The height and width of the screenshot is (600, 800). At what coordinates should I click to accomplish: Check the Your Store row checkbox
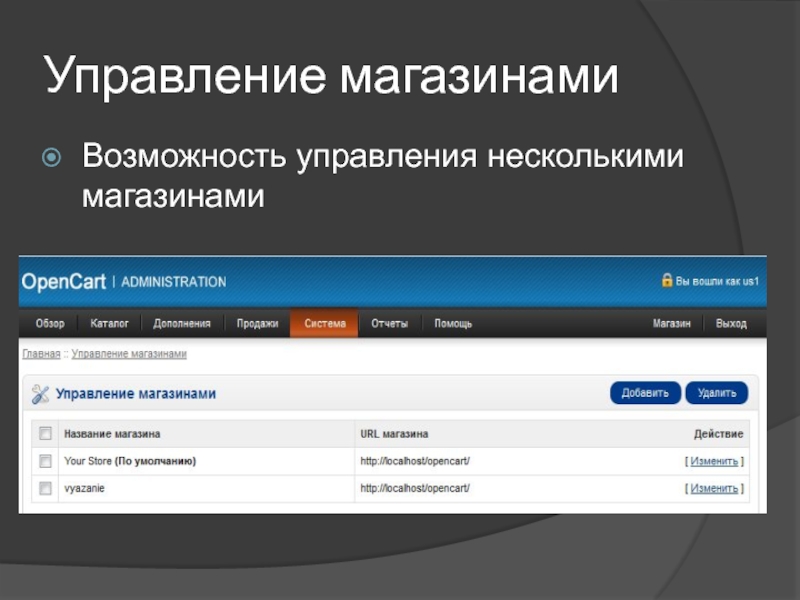(x=45, y=461)
